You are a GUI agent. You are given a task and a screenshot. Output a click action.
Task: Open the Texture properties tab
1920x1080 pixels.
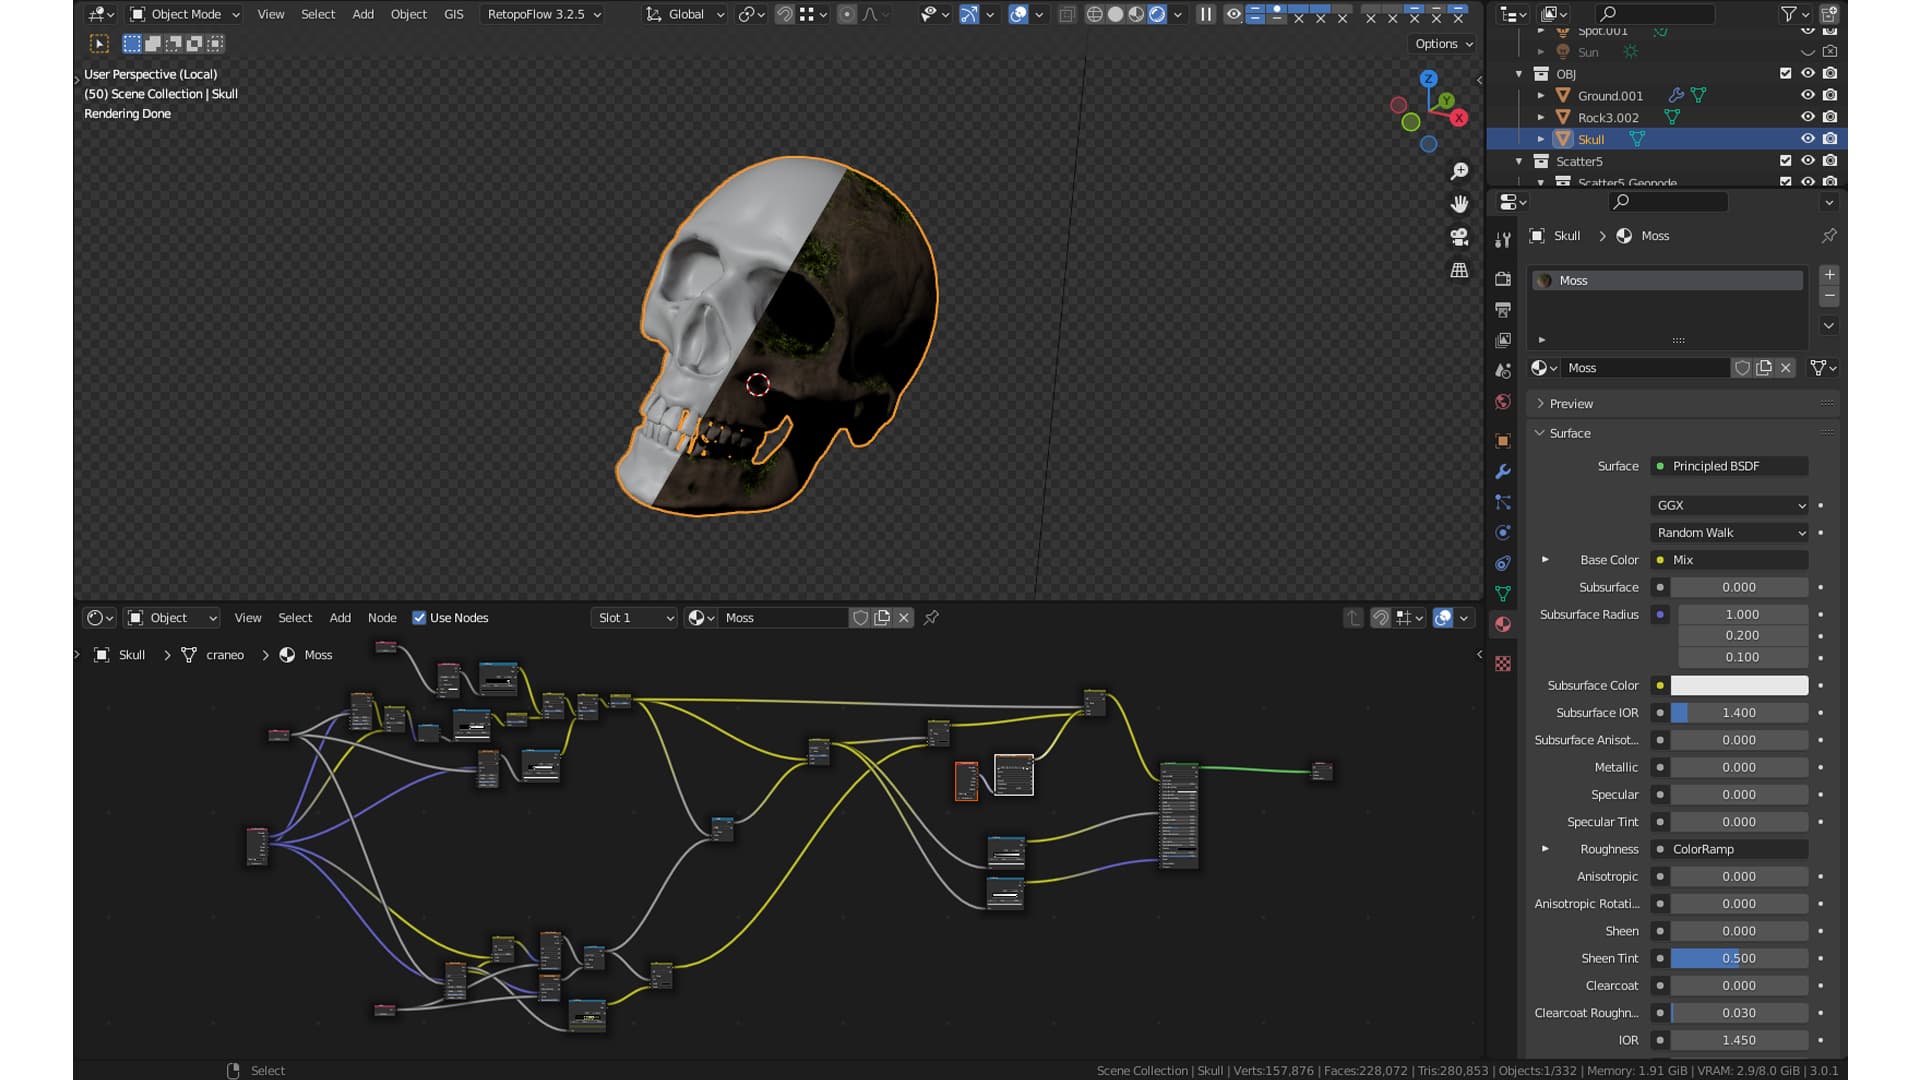coord(1502,664)
